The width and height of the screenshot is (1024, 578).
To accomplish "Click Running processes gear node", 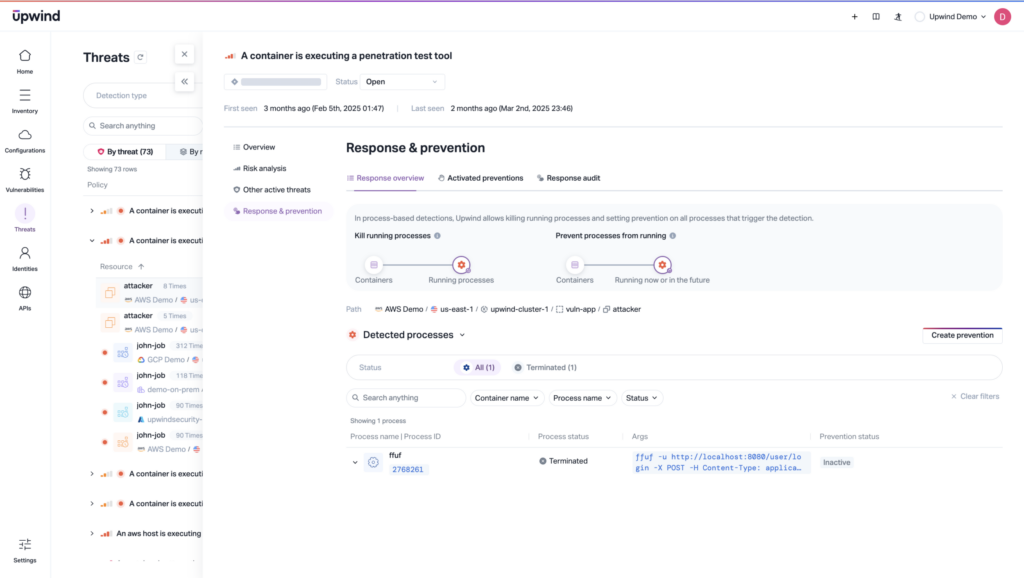I will point(461,265).
